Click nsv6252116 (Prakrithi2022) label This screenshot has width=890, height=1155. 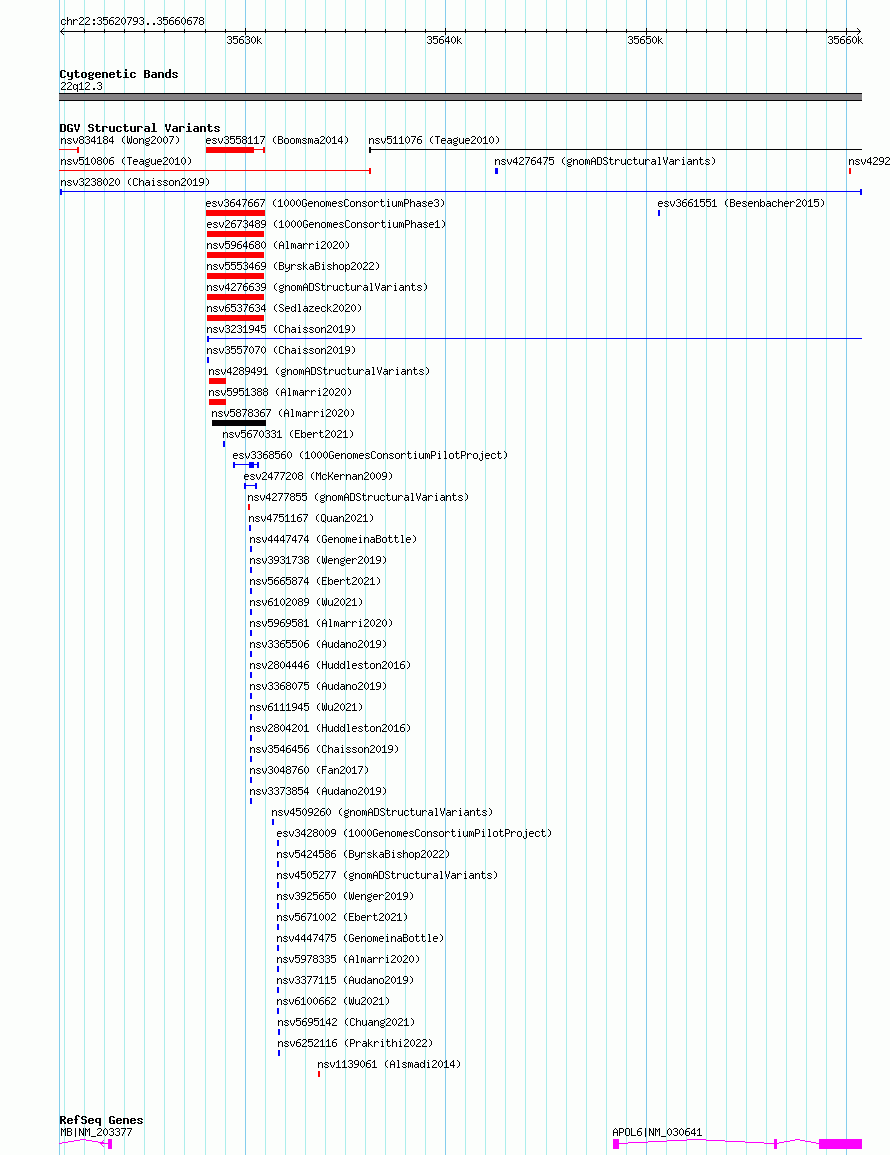pyautogui.click(x=355, y=1043)
